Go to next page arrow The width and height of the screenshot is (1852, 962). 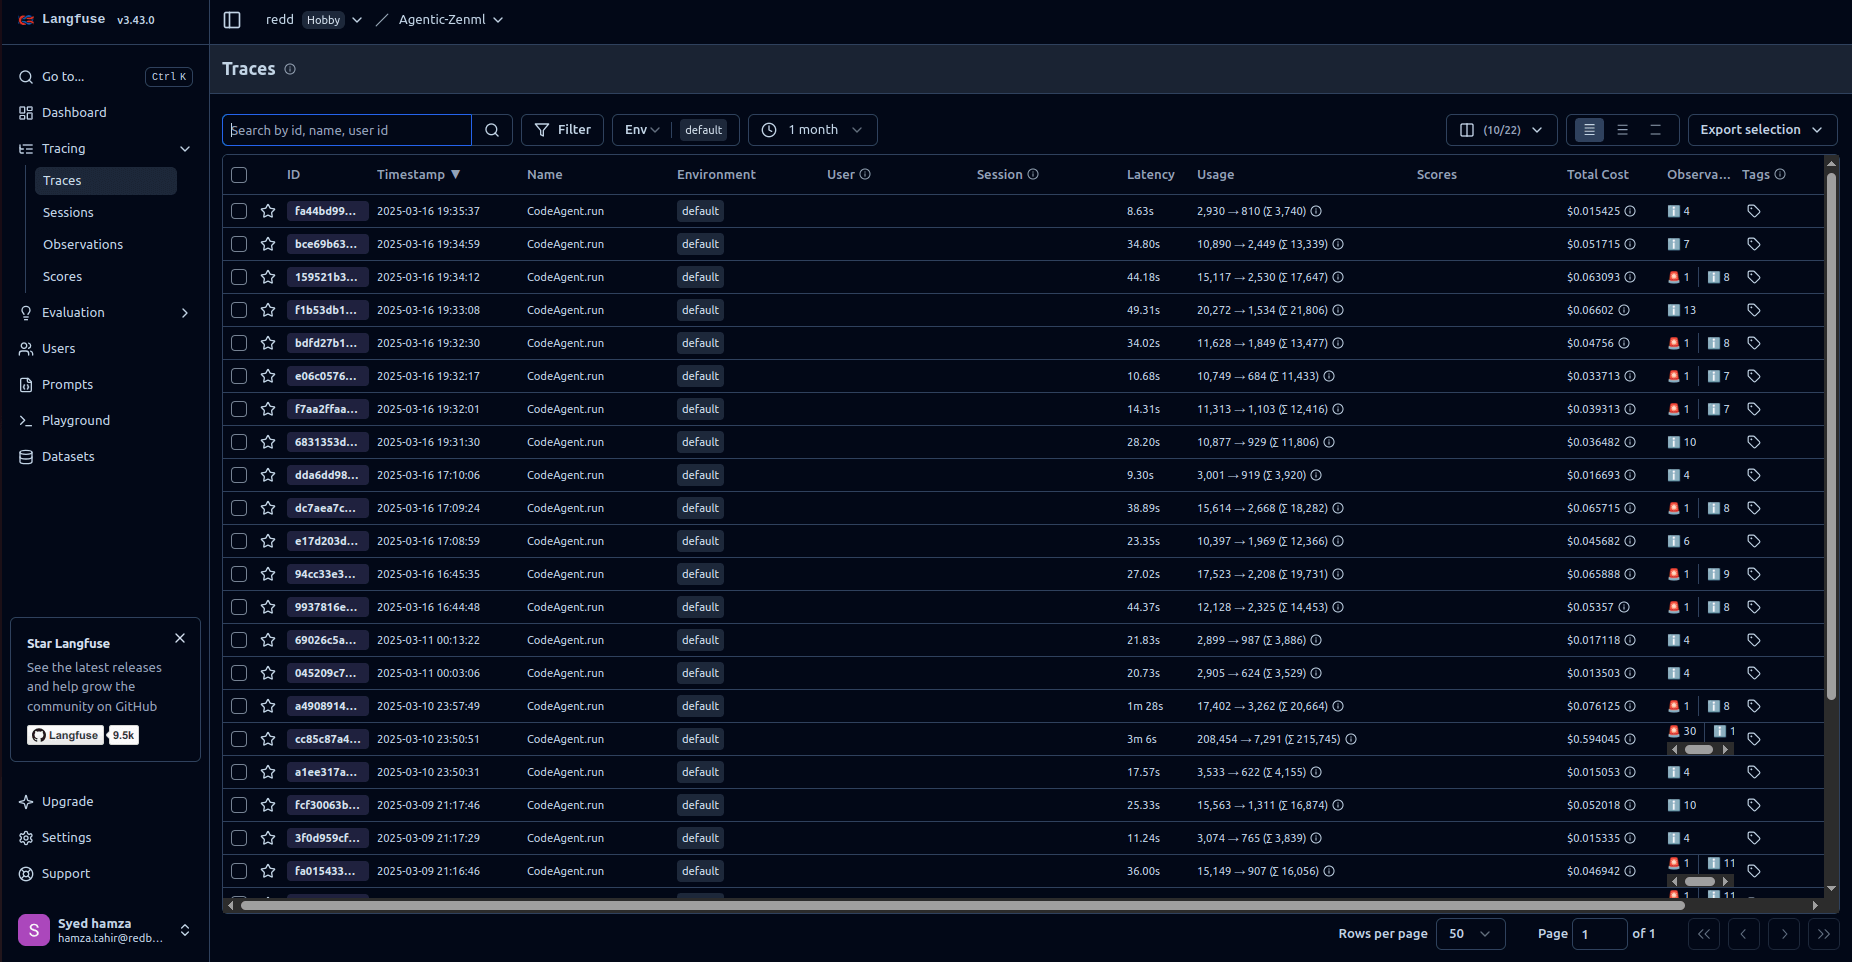tap(1784, 934)
